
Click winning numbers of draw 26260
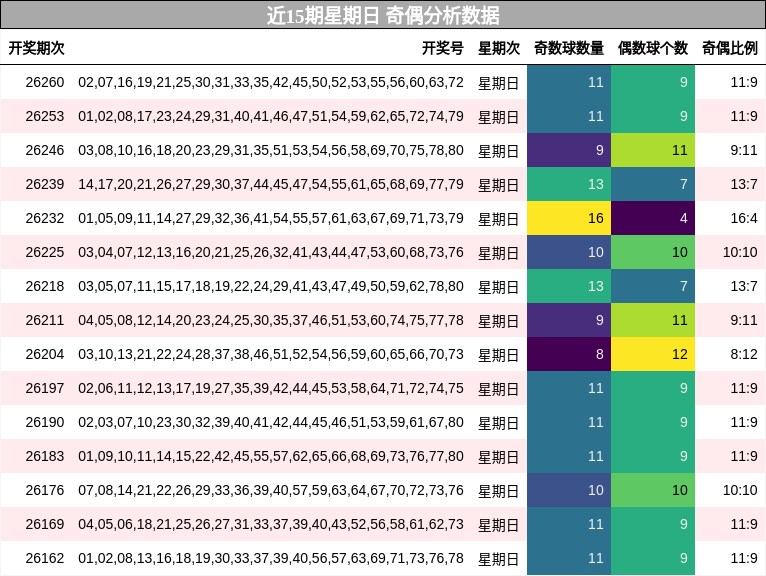click(x=271, y=82)
